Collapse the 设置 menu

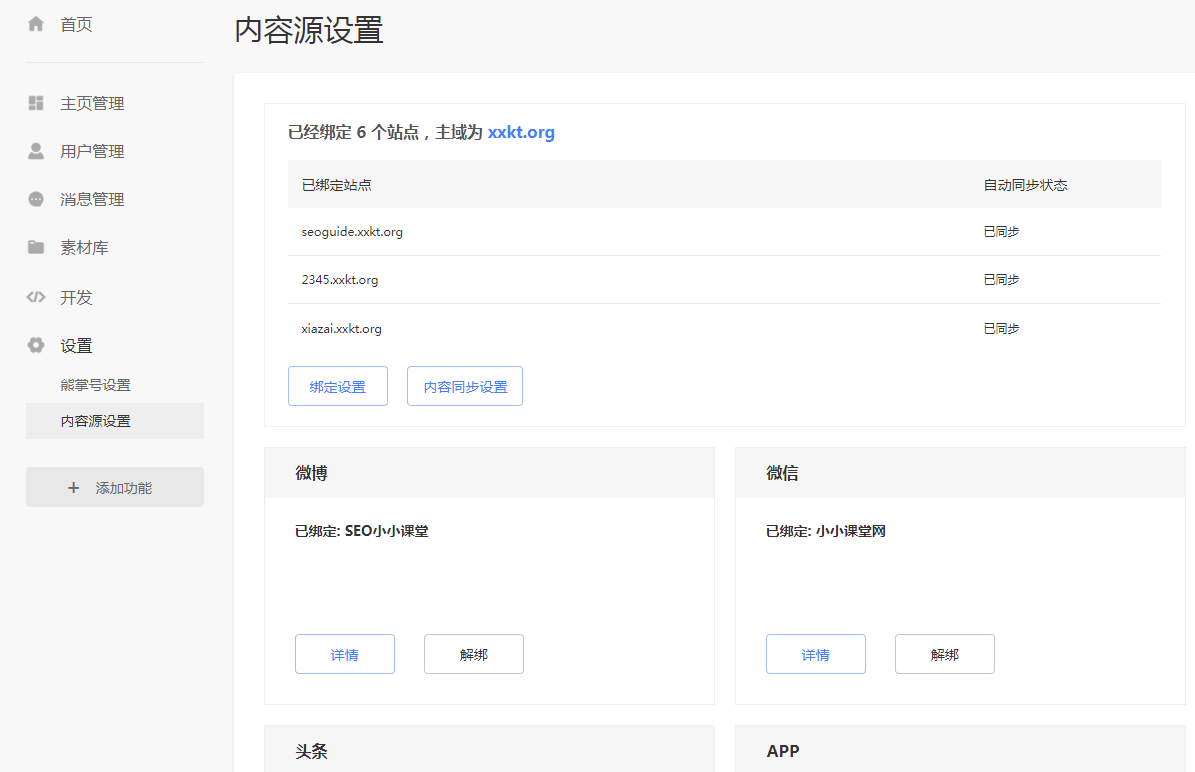pos(76,345)
